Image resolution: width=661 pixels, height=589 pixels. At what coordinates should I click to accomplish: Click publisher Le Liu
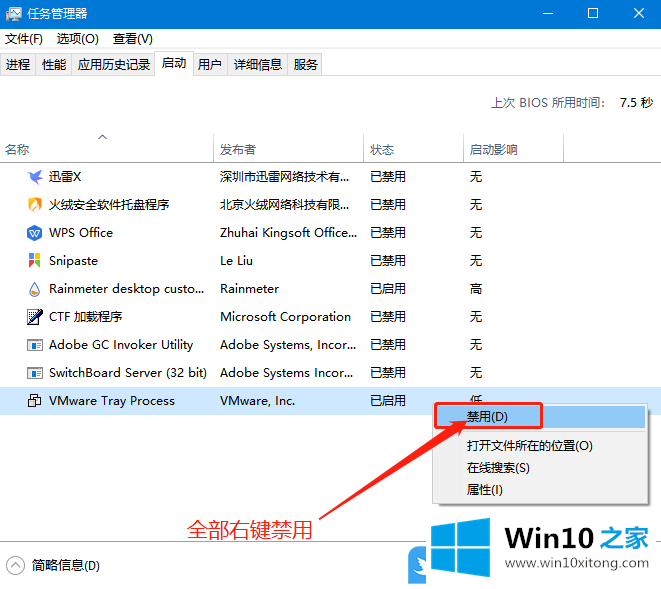coord(236,261)
